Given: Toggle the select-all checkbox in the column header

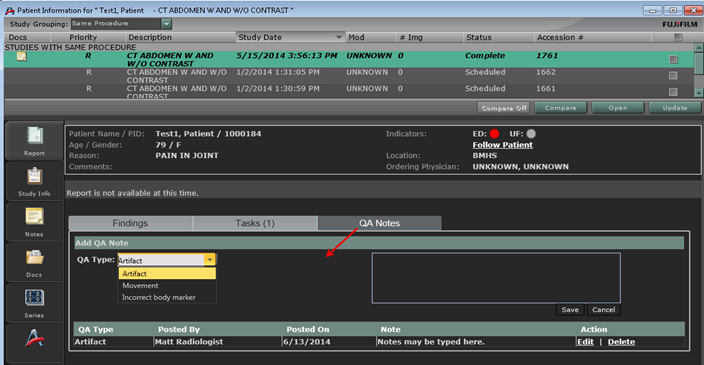Looking at the screenshot, I should tap(678, 37).
